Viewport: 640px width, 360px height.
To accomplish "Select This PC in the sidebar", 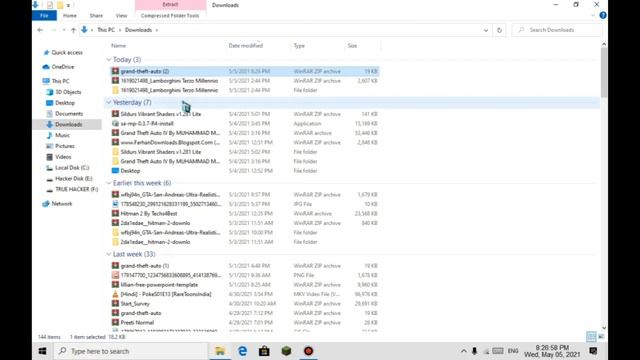I will pyautogui.click(x=60, y=81).
